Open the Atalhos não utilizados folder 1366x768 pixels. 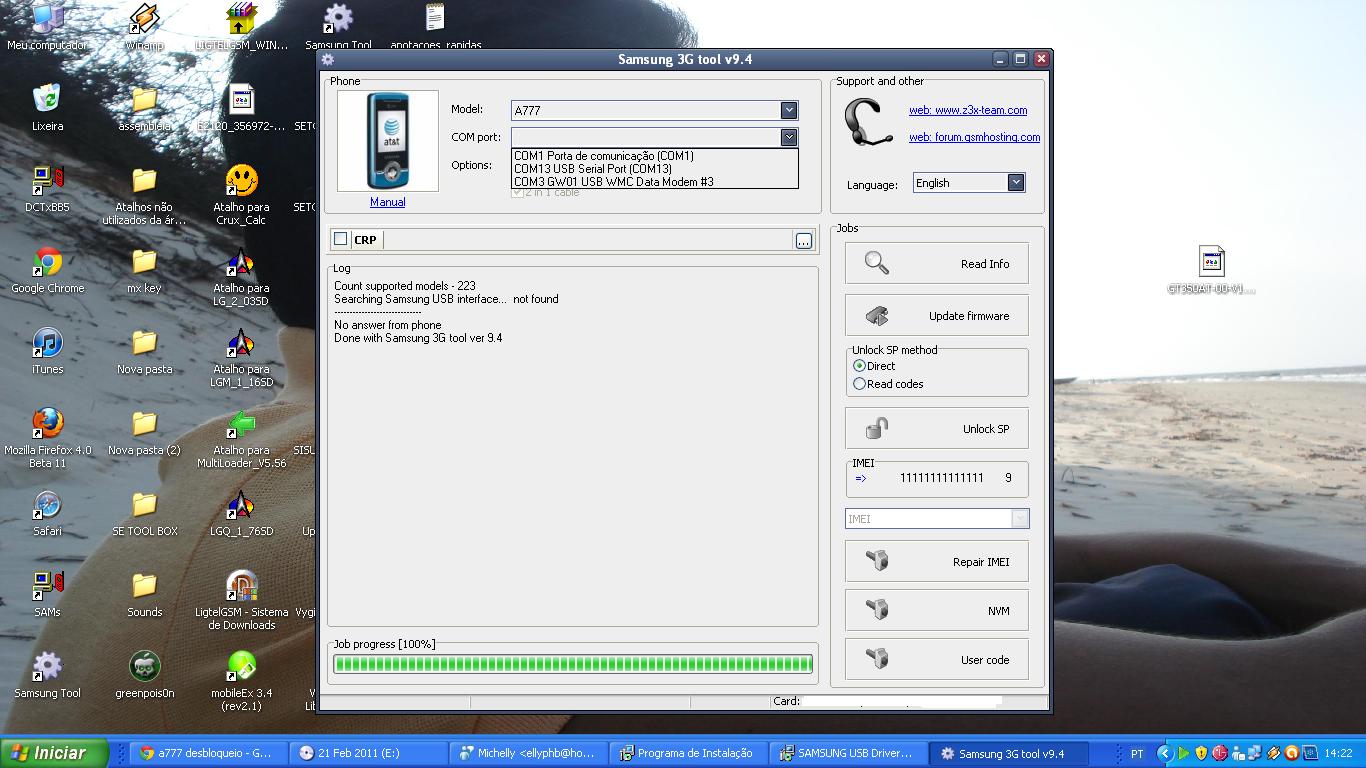tap(144, 194)
